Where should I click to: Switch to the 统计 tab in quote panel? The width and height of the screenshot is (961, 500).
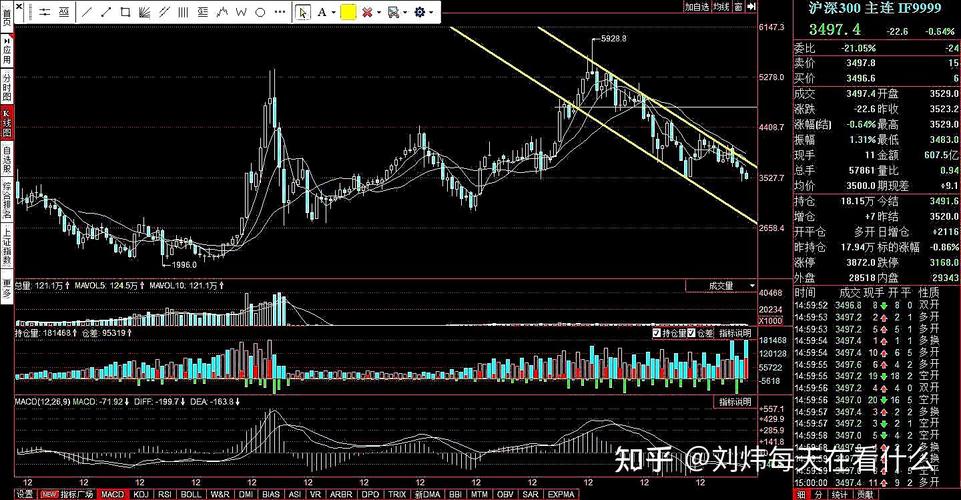(840, 494)
